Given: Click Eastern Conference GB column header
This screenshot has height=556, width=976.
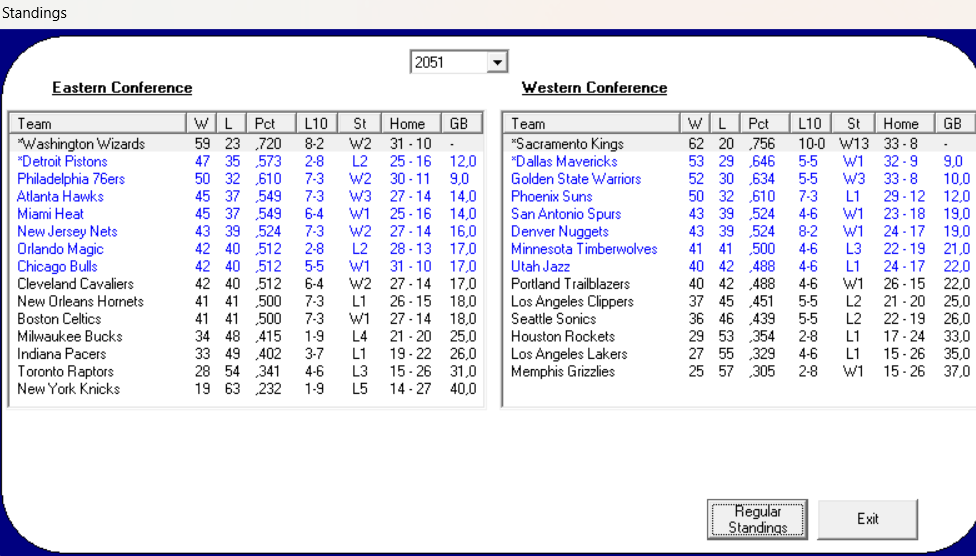Looking at the screenshot, I should tap(462, 123).
